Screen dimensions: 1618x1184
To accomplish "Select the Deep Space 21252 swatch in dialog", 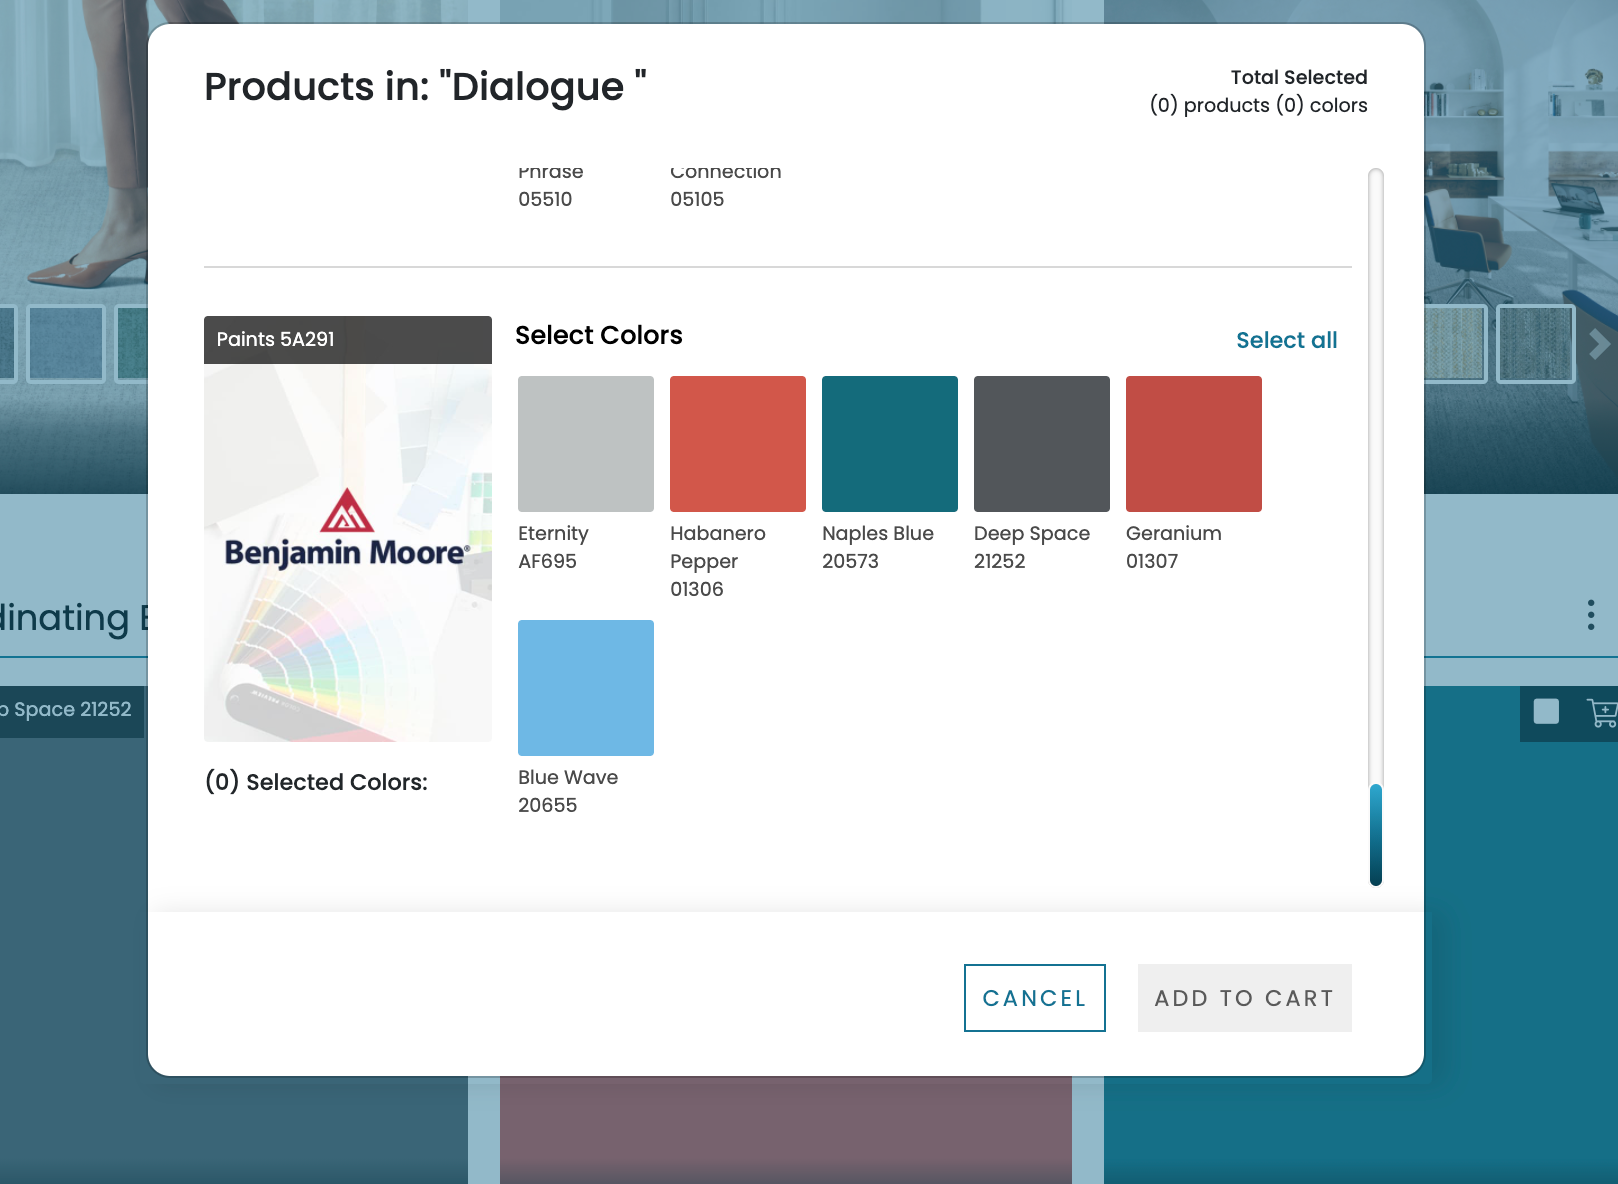I will pos(1042,444).
